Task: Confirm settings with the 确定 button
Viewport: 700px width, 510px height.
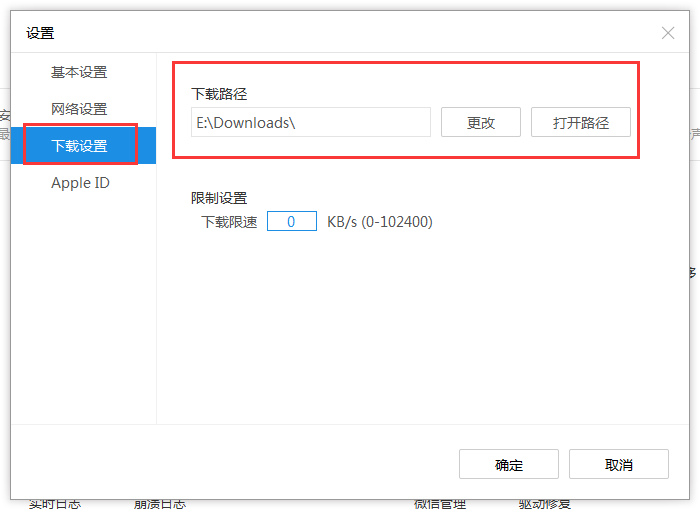Action: (509, 464)
